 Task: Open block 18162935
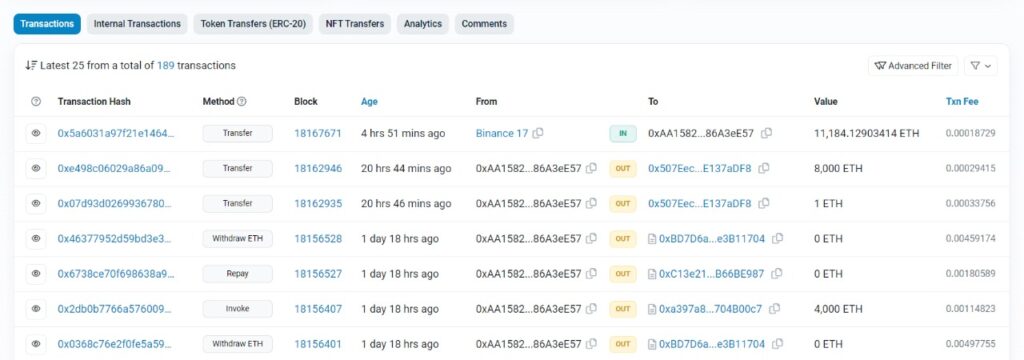pyautogui.click(x=318, y=204)
